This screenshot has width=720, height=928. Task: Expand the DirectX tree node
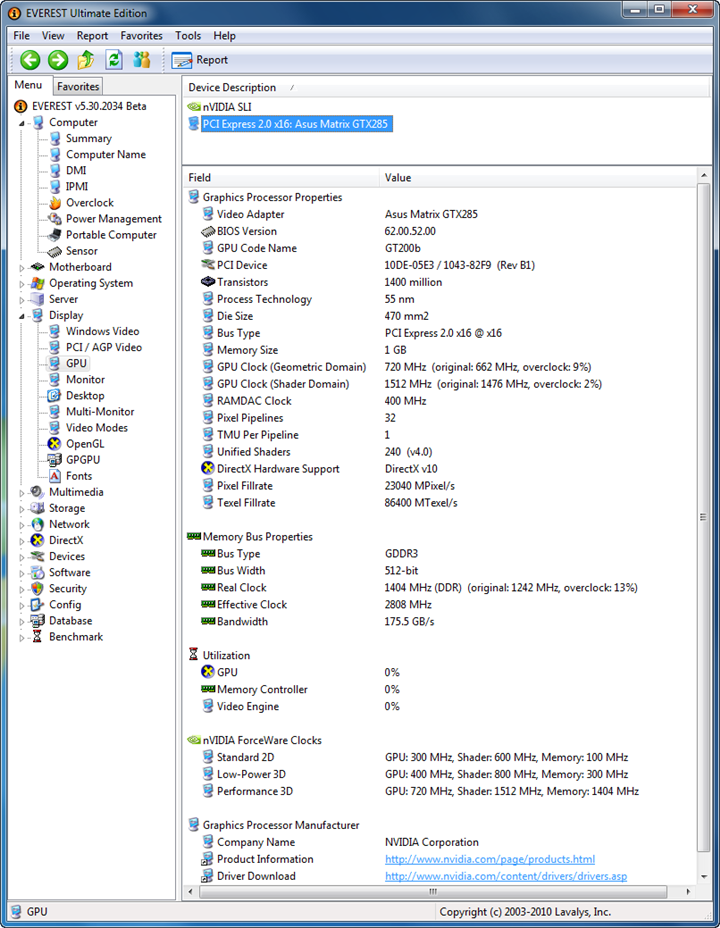22,541
